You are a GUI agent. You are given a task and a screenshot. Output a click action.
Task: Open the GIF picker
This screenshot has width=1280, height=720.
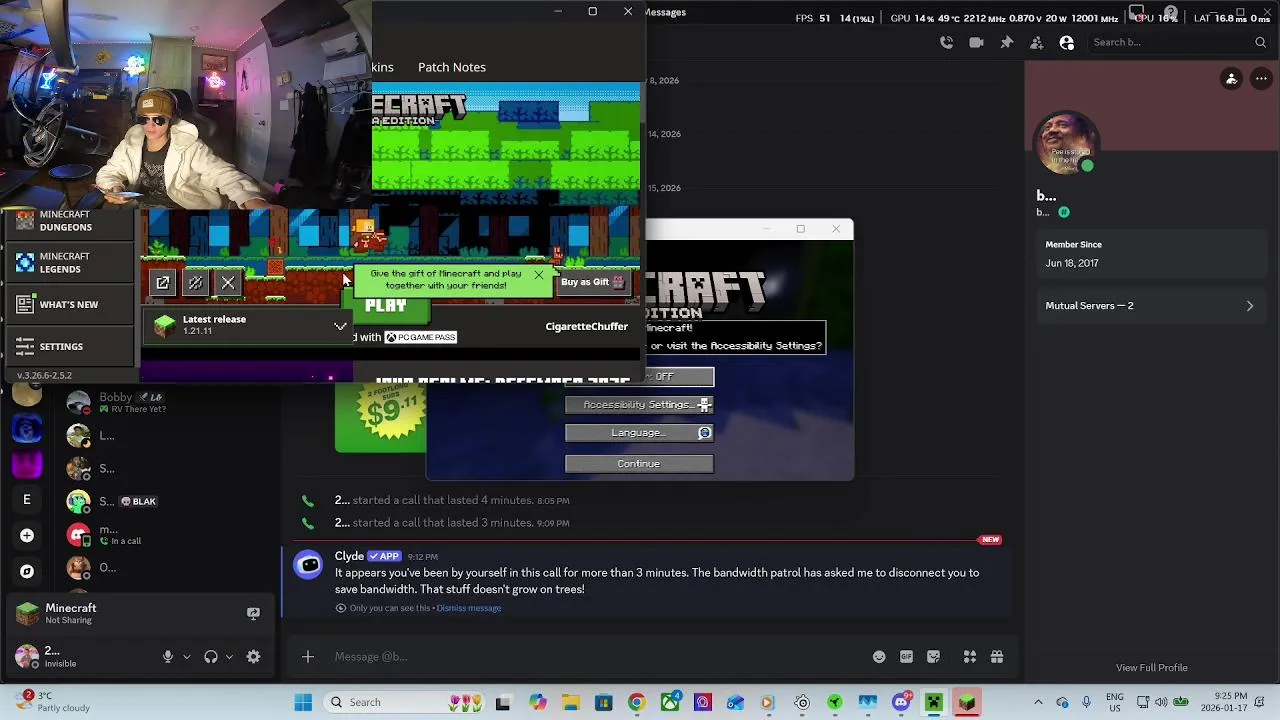point(906,657)
